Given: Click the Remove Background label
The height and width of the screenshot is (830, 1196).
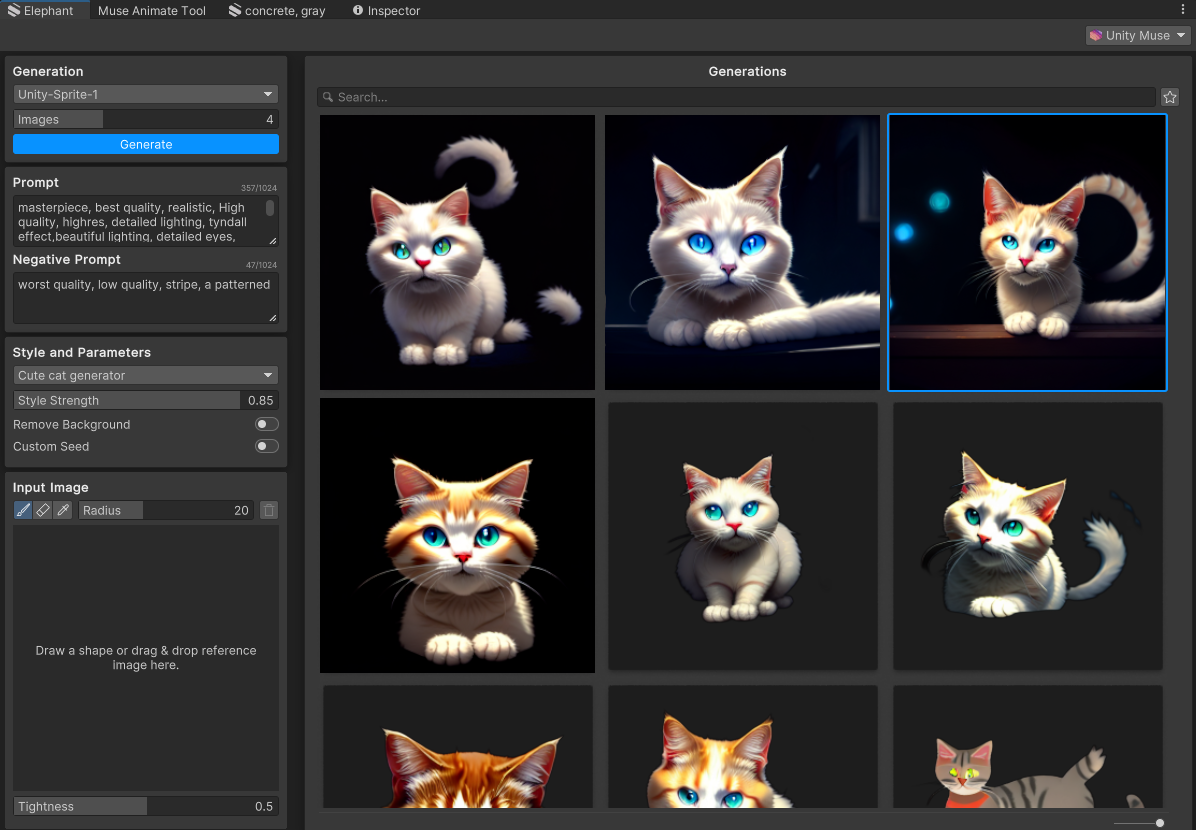Looking at the screenshot, I should [x=72, y=424].
